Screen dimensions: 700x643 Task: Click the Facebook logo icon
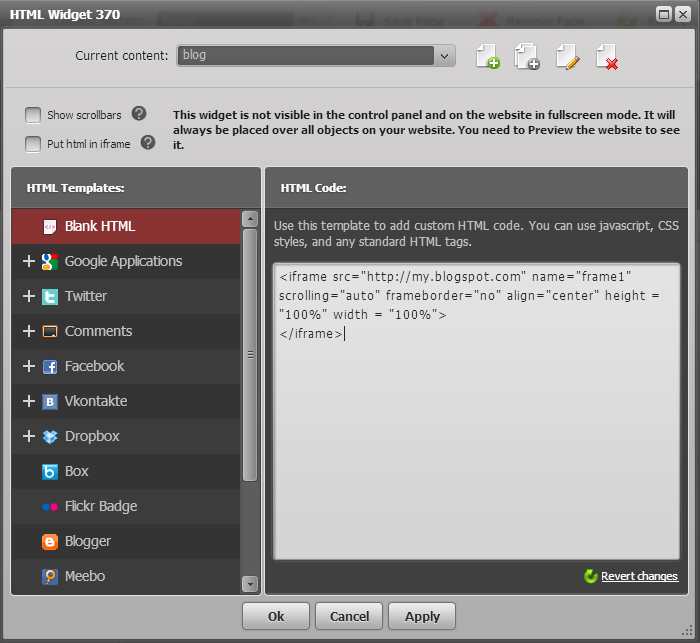click(x=50, y=367)
